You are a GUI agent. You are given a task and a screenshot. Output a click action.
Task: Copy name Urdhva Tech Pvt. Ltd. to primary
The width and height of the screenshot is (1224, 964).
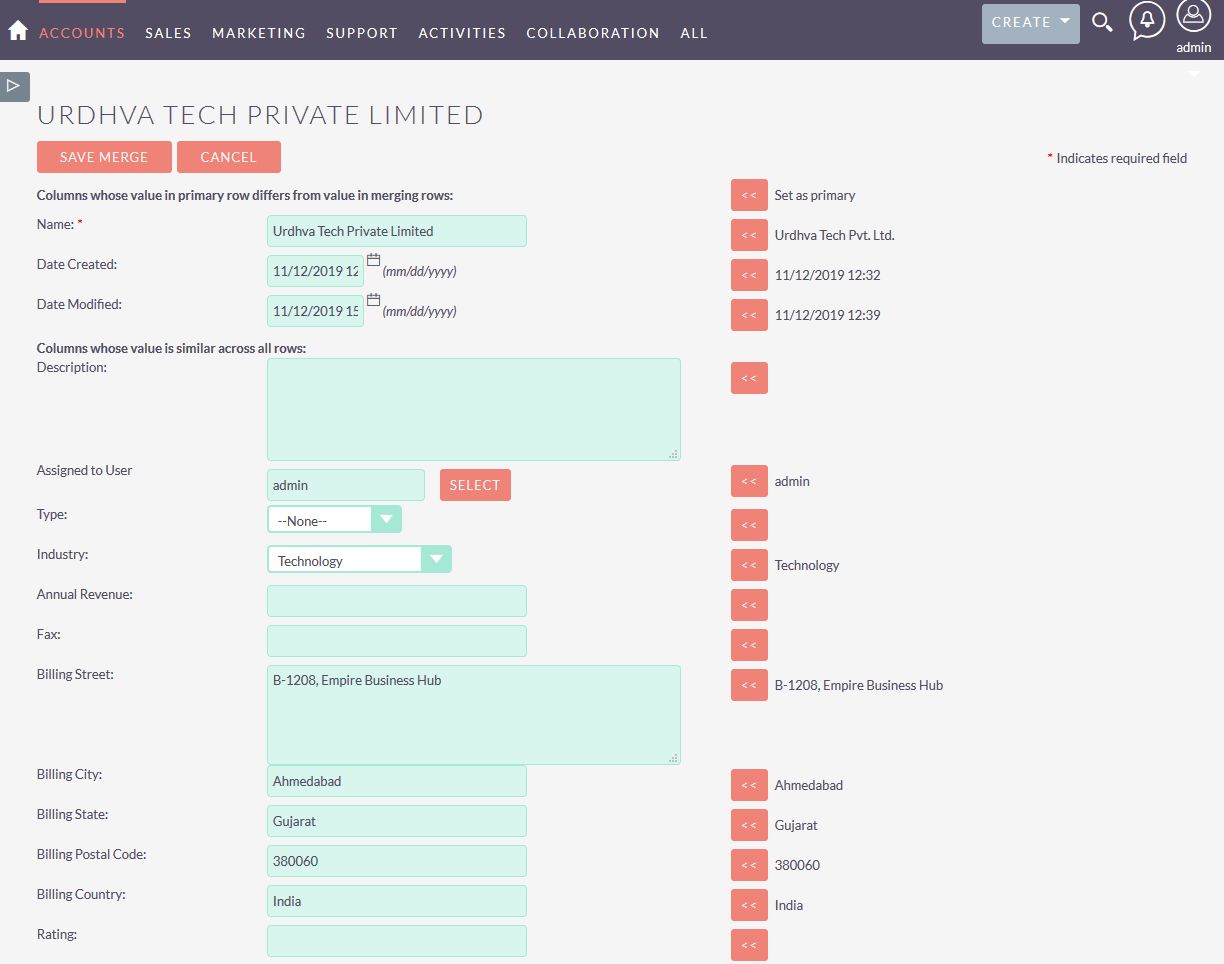click(x=749, y=235)
